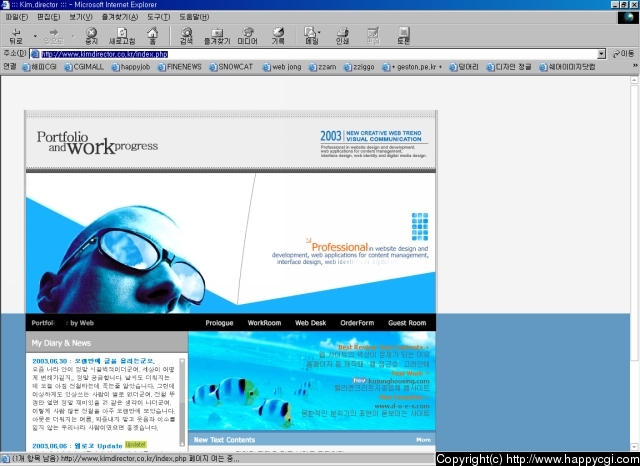
Task: Refresh the page with 새로고침 icon
Action: pyautogui.click(x=122, y=36)
